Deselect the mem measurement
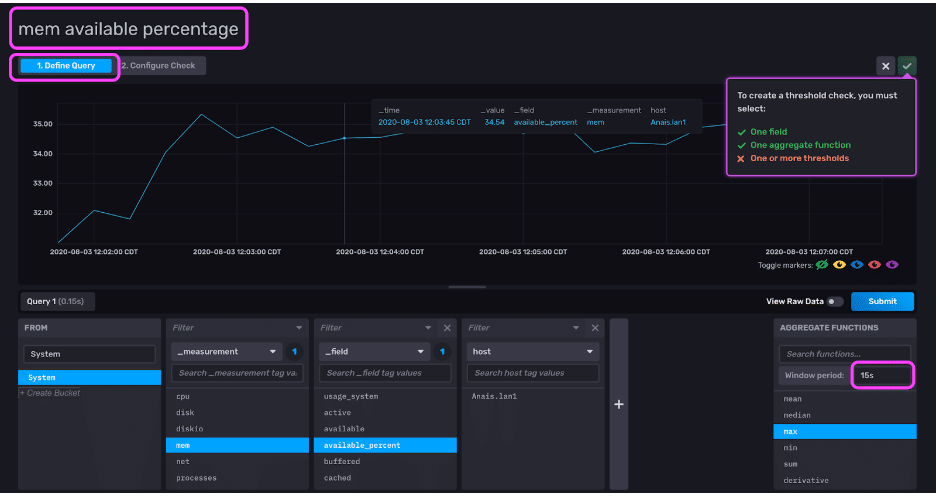Image resolution: width=940 pixels, height=496 pixels. click(x=237, y=445)
